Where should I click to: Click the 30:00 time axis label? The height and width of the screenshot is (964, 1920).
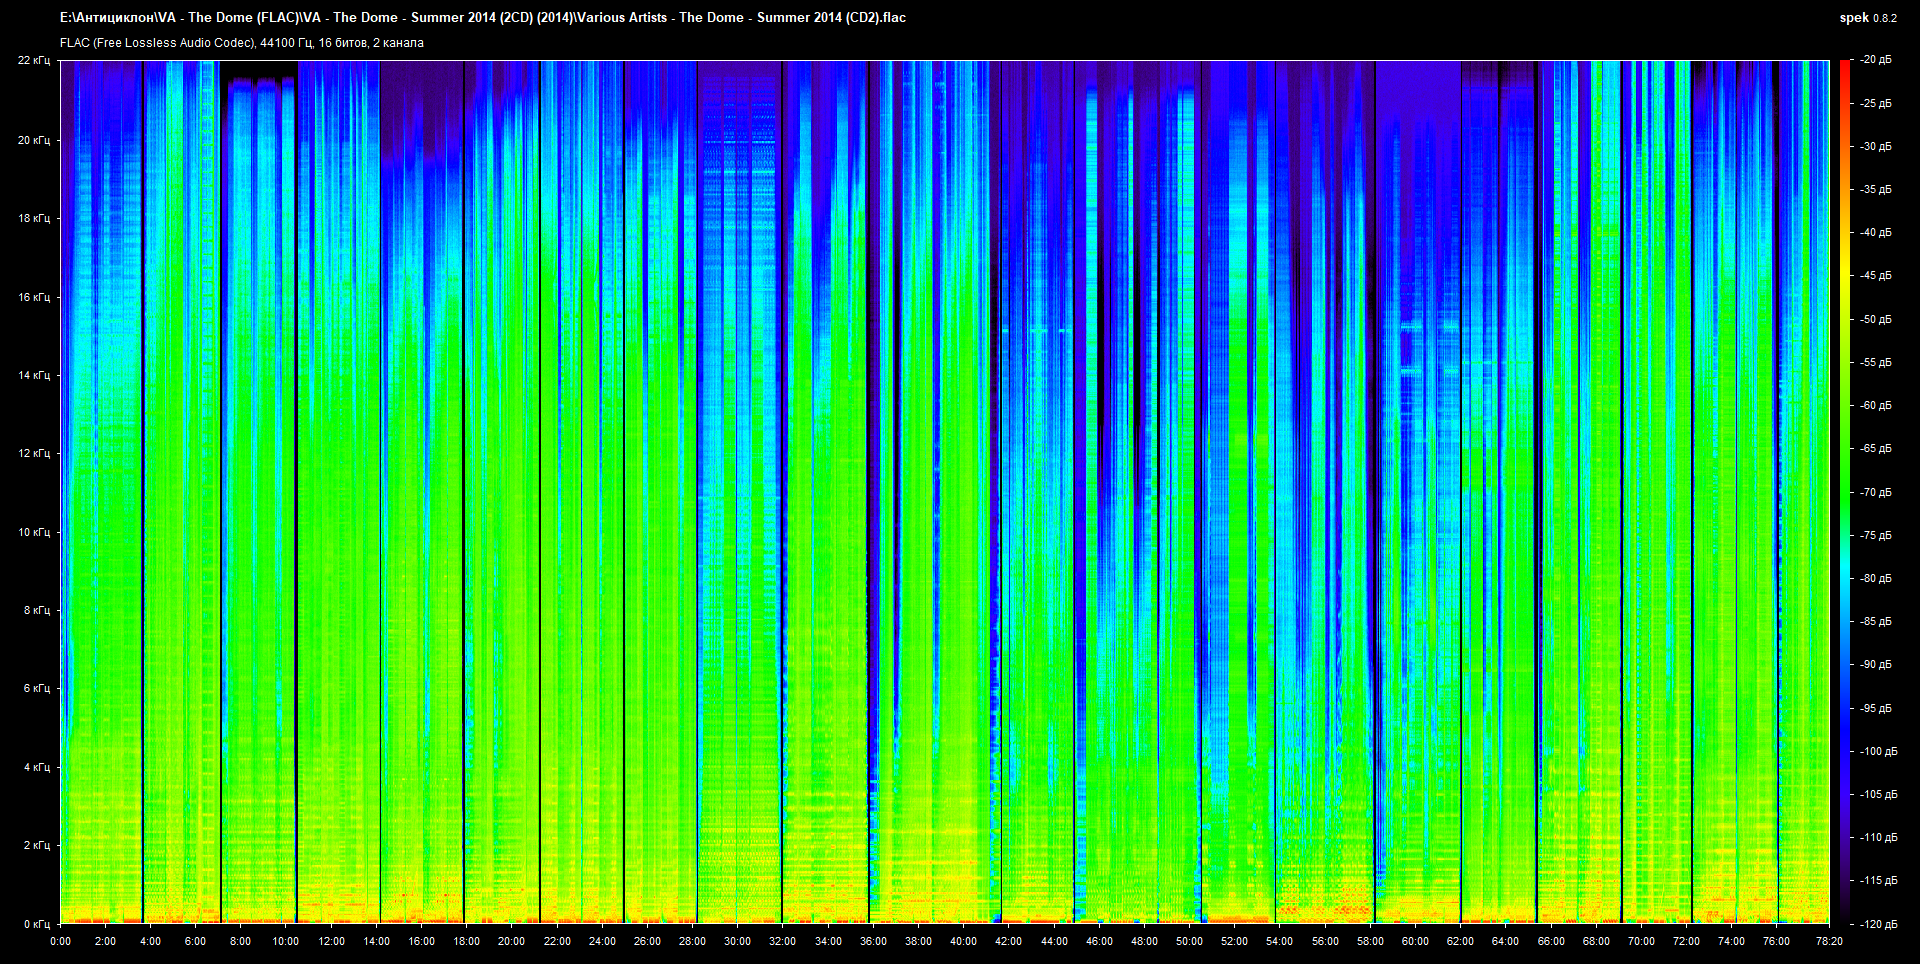coord(737,941)
